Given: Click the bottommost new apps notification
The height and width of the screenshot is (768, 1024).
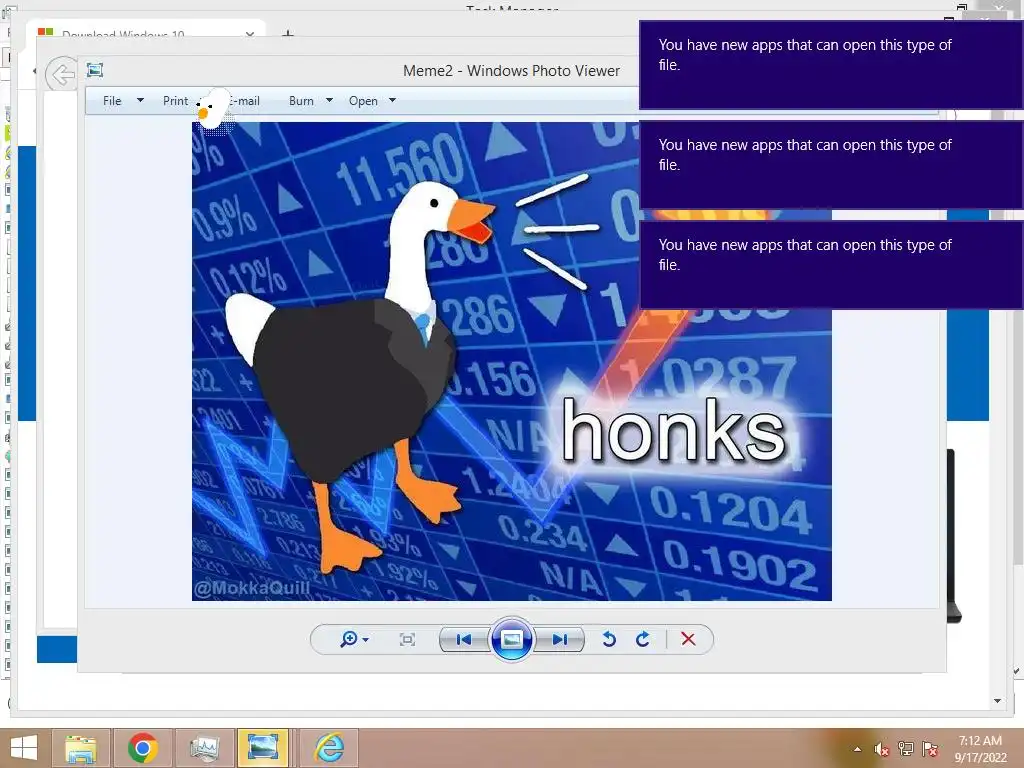Looking at the screenshot, I should (831, 264).
